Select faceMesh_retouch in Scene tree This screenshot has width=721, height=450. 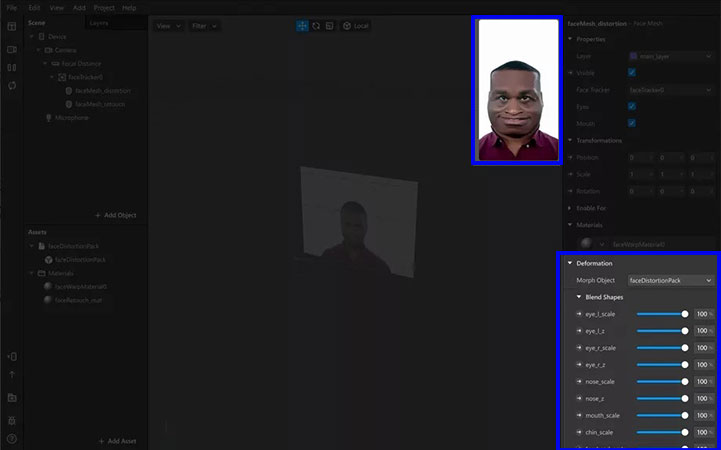pyautogui.click(x=100, y=104)
